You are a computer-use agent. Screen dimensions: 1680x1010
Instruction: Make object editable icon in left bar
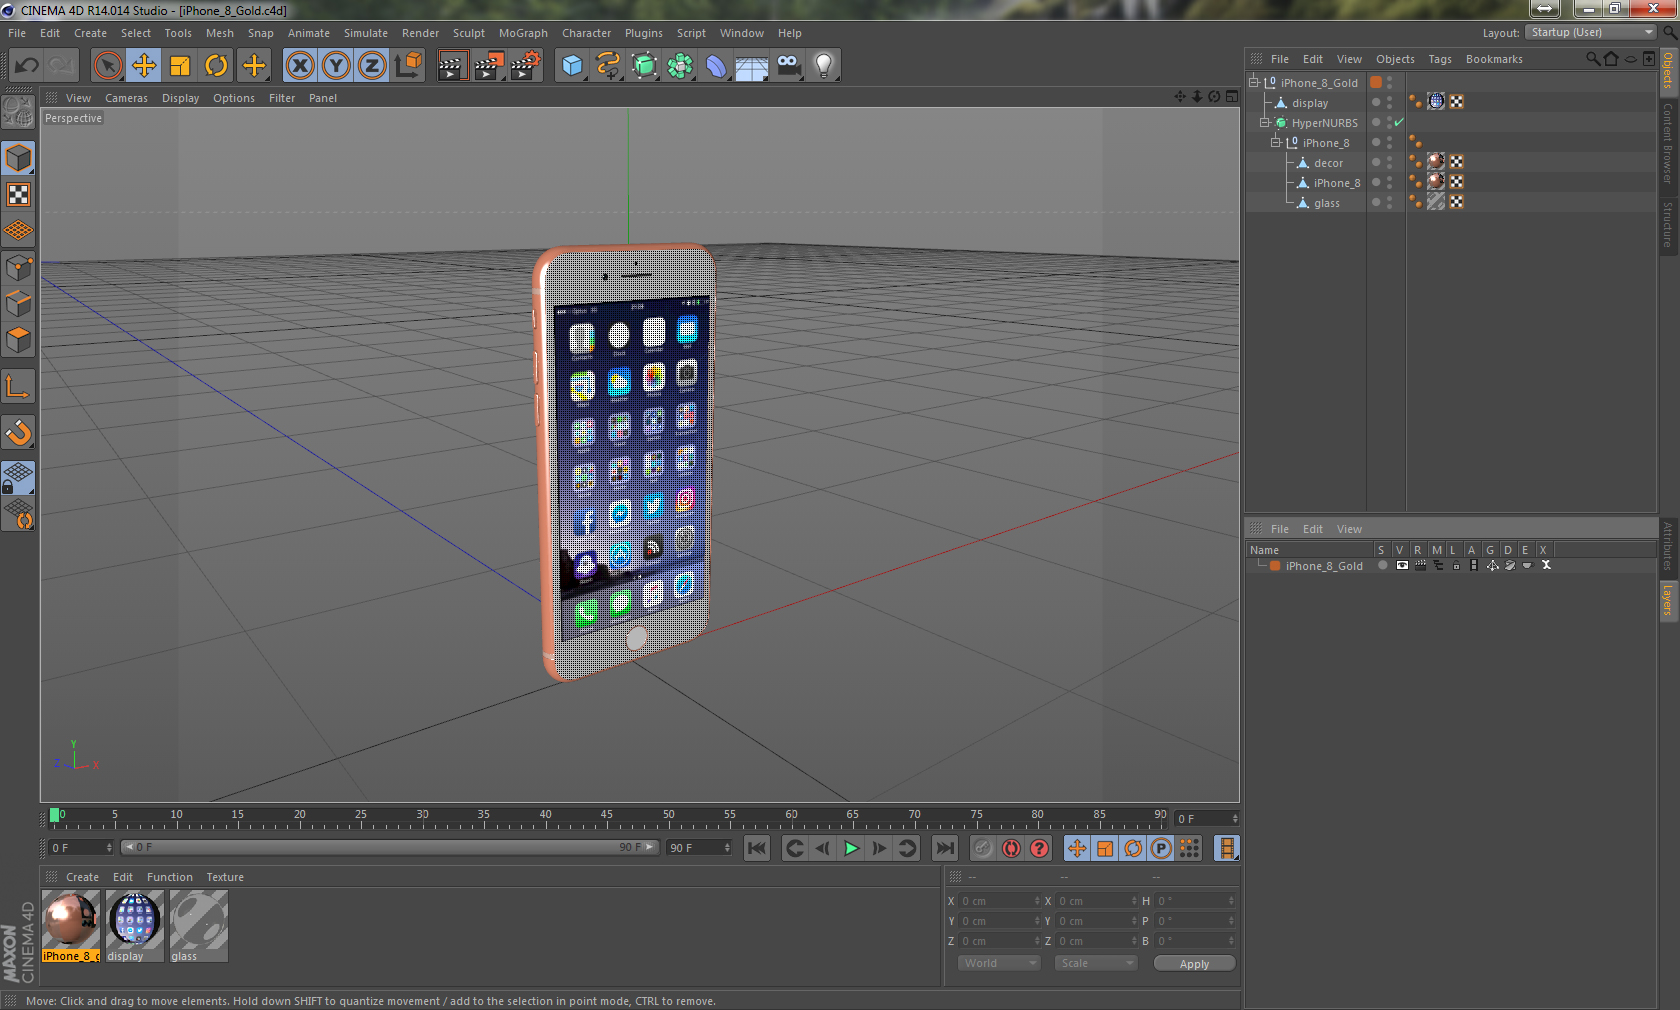18,112
